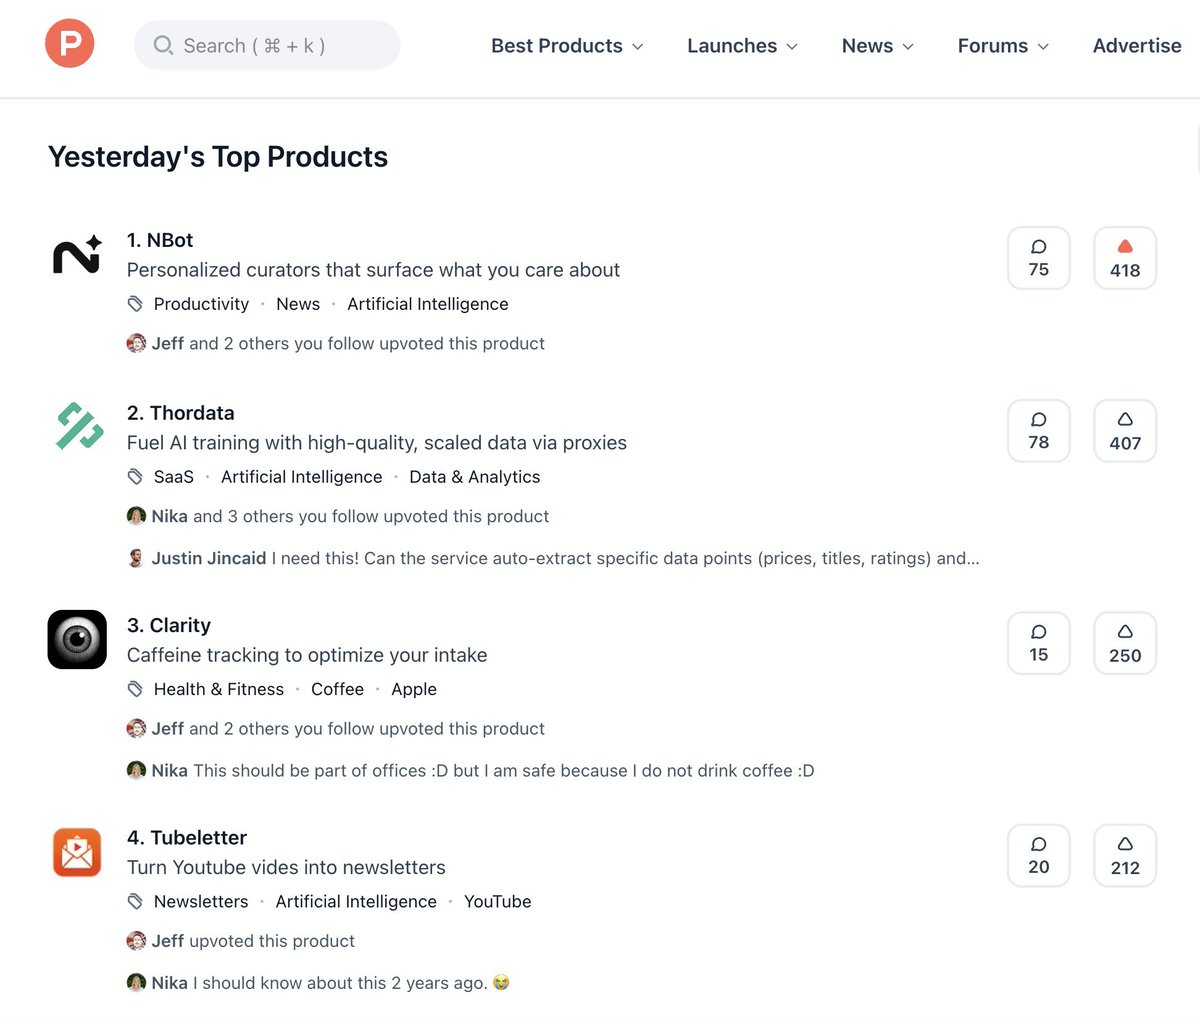Open the NBot product logo
Screen dimensions: 1200x1021
pyautogui.click(x=77, y=255)
